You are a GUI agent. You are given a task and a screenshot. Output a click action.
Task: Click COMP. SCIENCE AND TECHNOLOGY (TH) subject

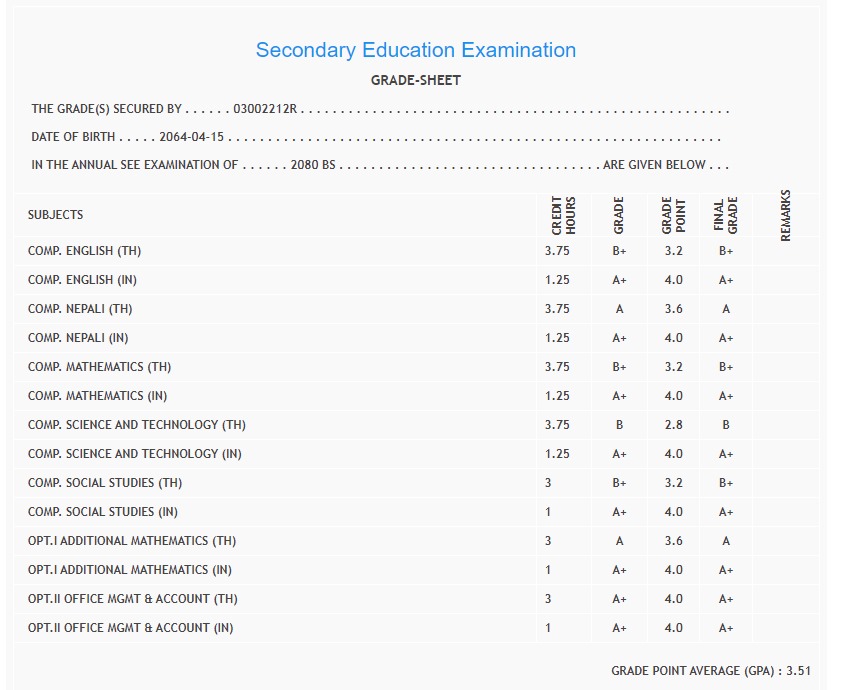(x=137, y=425)
